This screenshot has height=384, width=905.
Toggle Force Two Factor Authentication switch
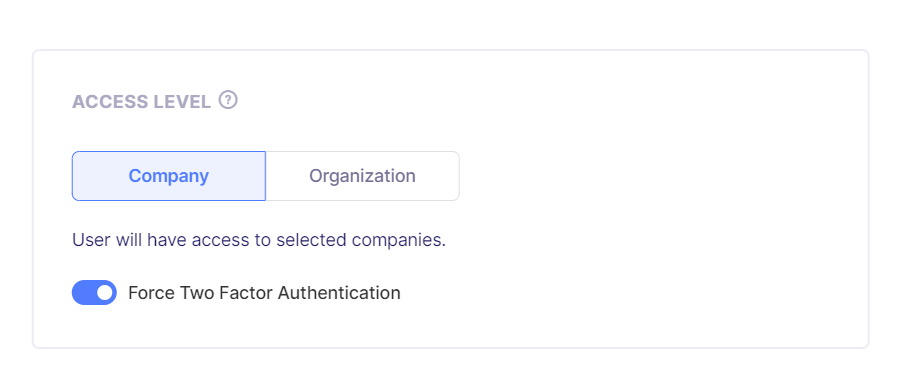(x=94, y=293)
